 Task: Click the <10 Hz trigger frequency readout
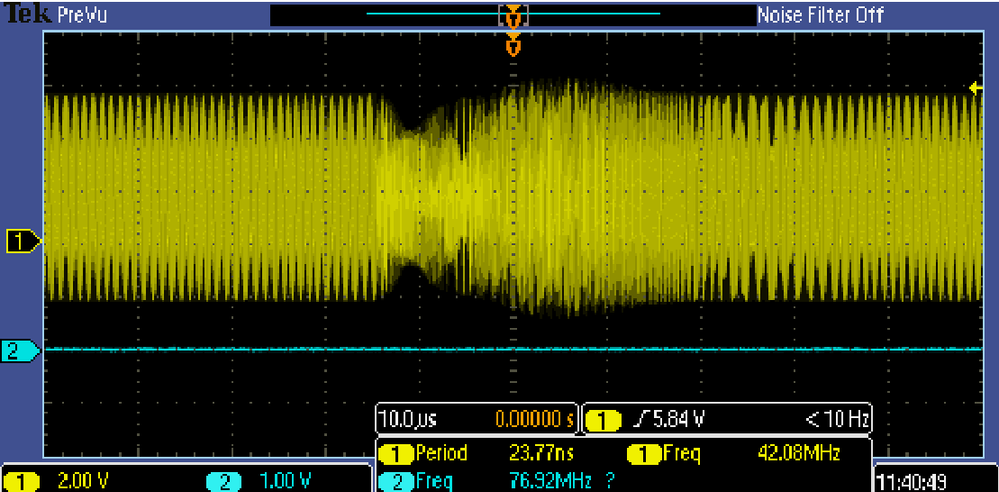(x=837, y=419)
